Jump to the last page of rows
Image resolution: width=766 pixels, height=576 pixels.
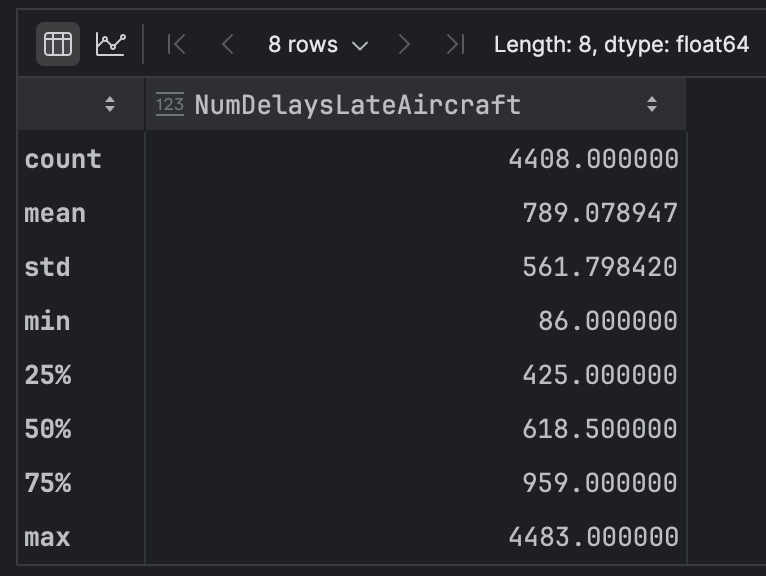tap(455, 44)
